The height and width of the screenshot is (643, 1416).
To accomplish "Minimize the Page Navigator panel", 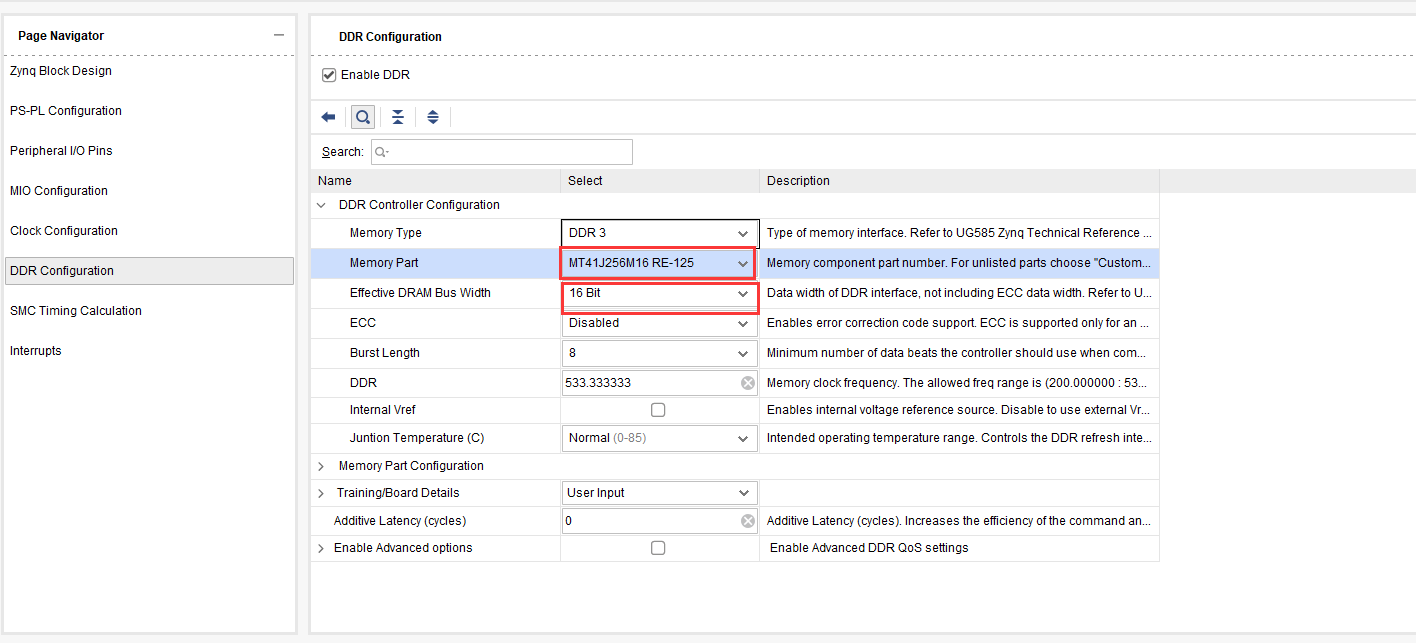I will click(279, 35).
